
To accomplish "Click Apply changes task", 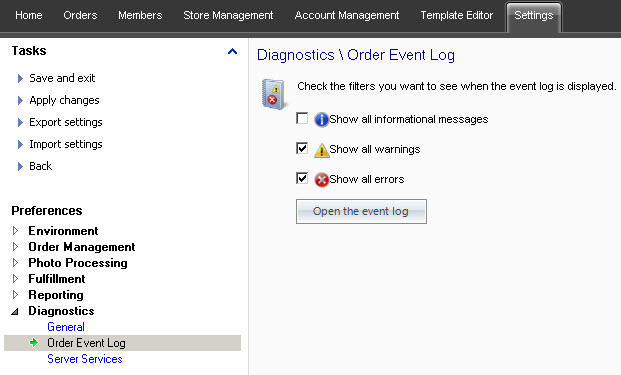I will pos(64,101).
